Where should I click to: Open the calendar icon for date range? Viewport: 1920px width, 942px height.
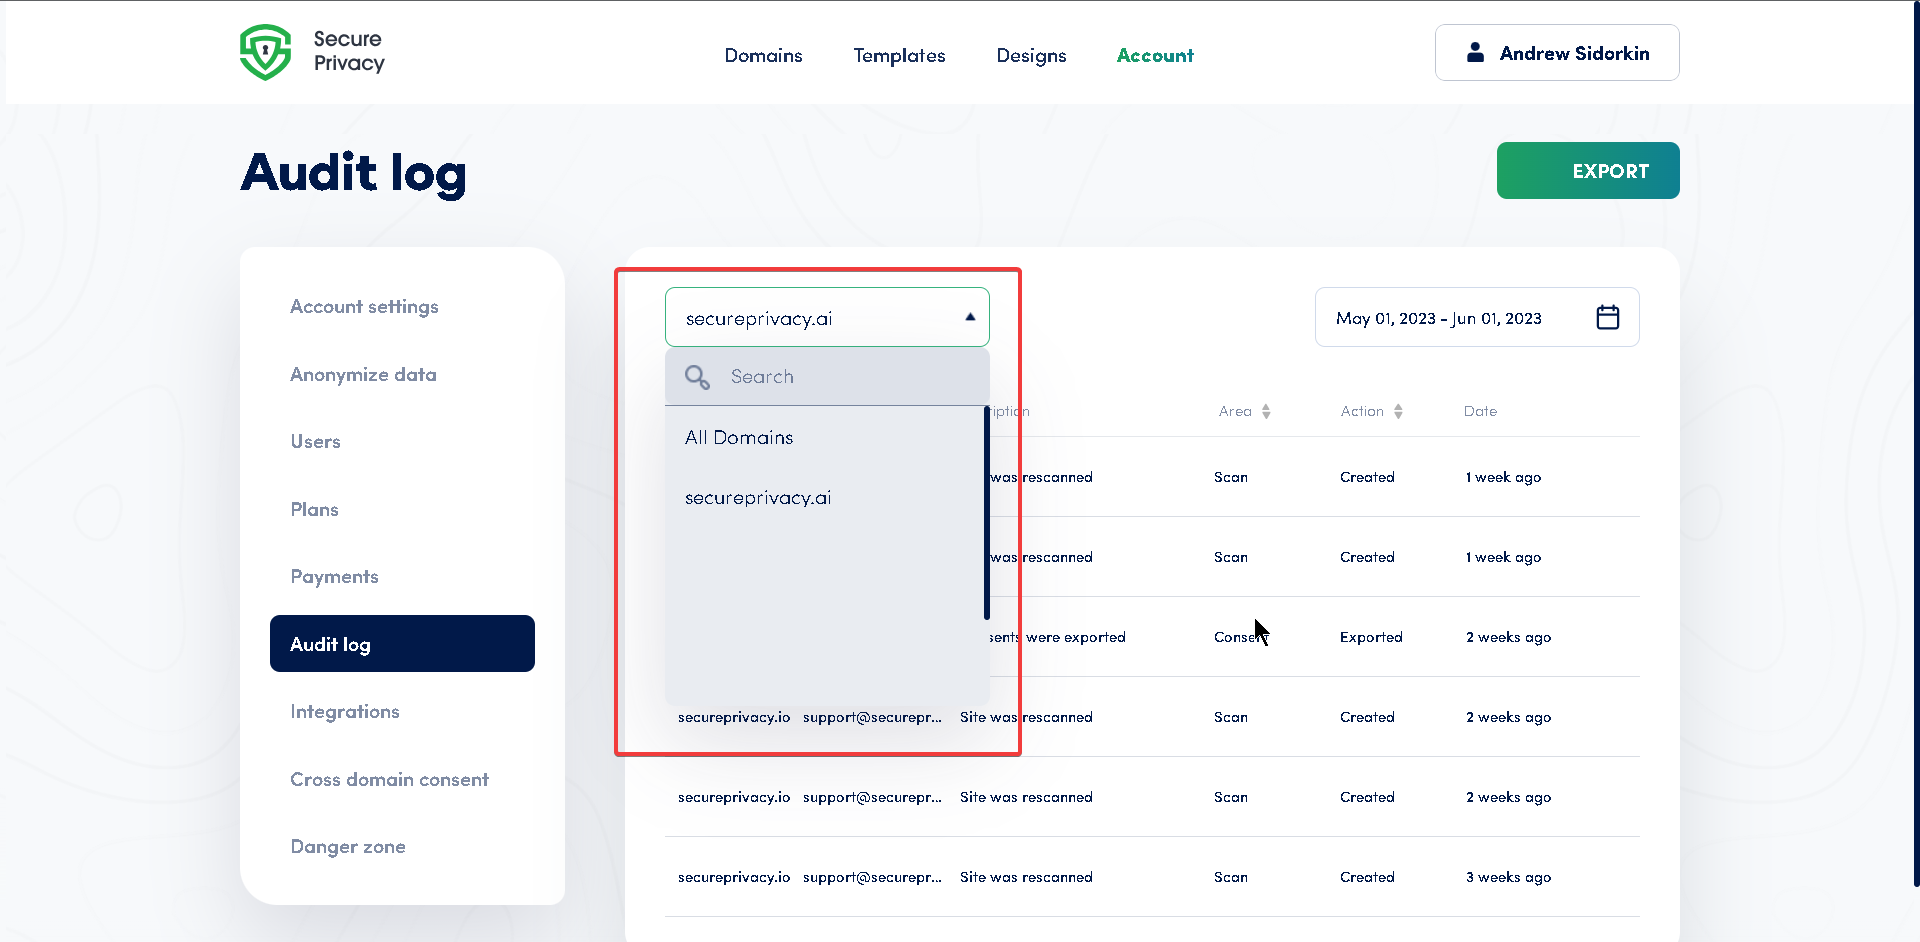[1608, 317]
